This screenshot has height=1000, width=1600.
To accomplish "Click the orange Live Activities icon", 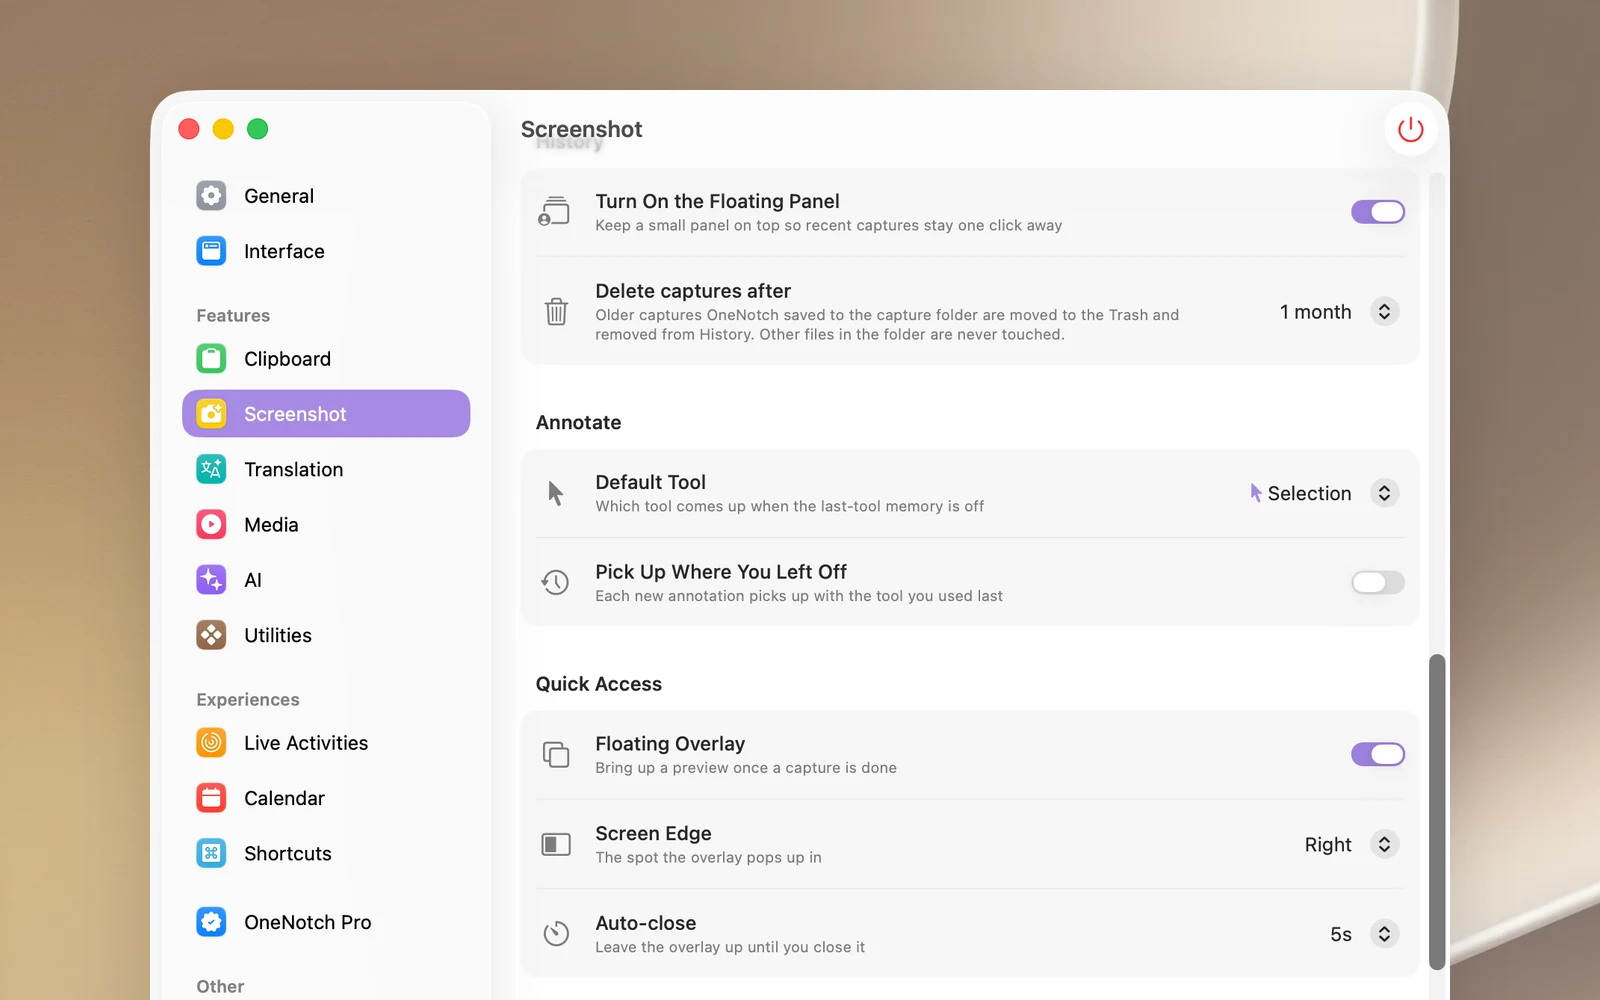I will (211, 743).
